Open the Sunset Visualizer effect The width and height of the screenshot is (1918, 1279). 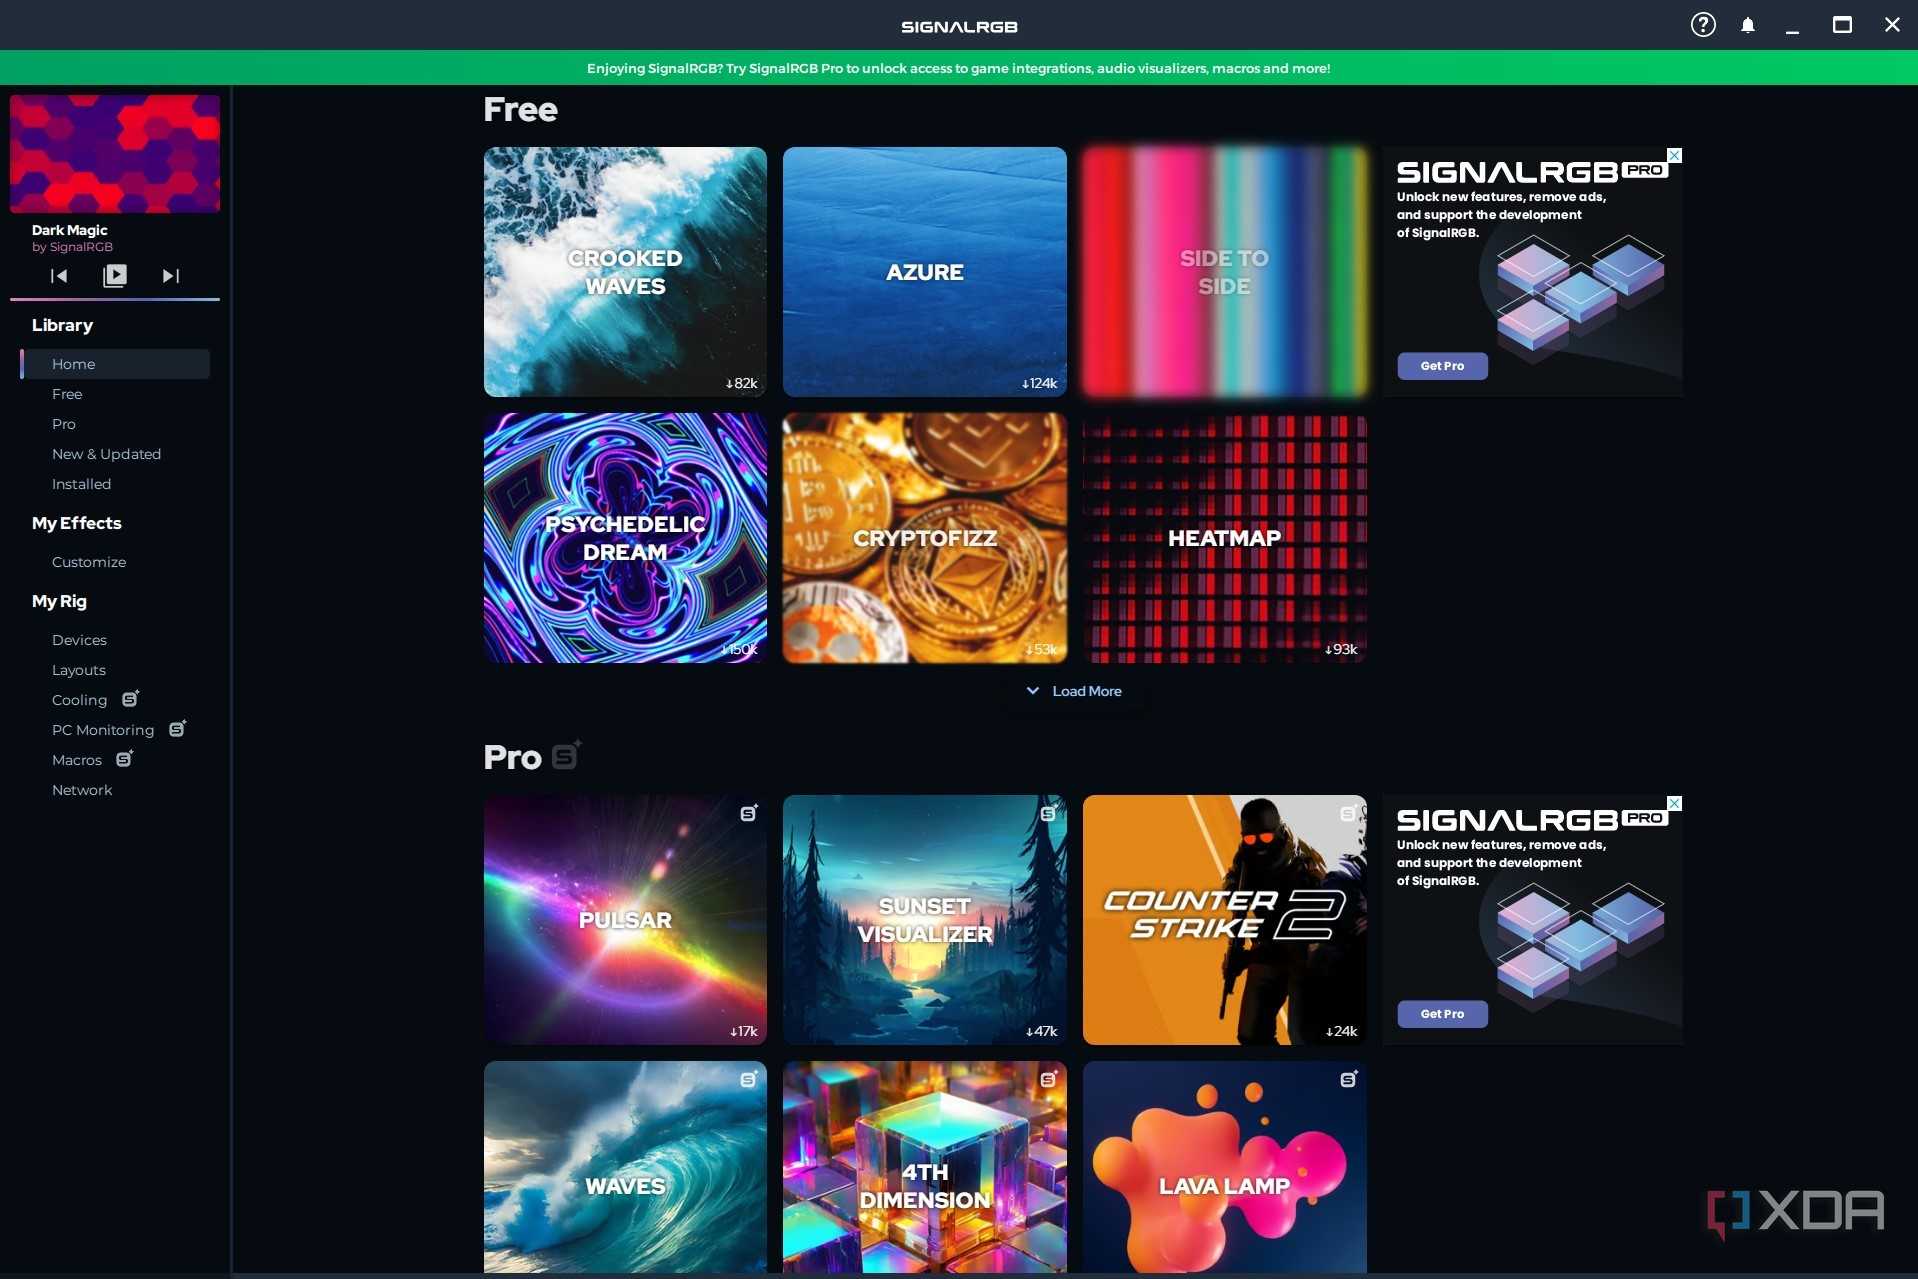pyautogui.click(x=925, y=920)
